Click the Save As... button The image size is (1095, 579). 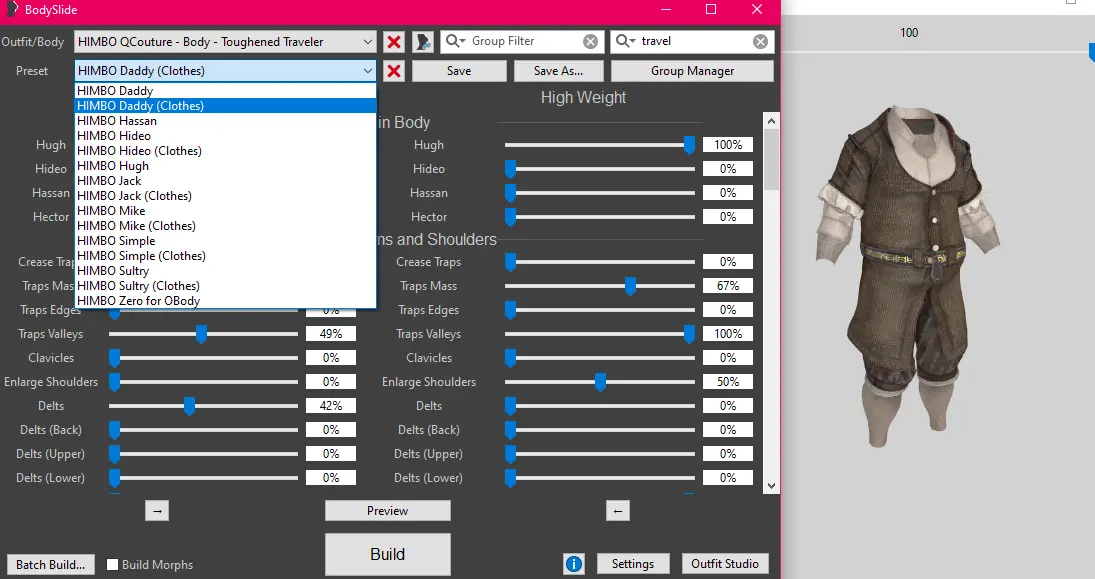558,71
